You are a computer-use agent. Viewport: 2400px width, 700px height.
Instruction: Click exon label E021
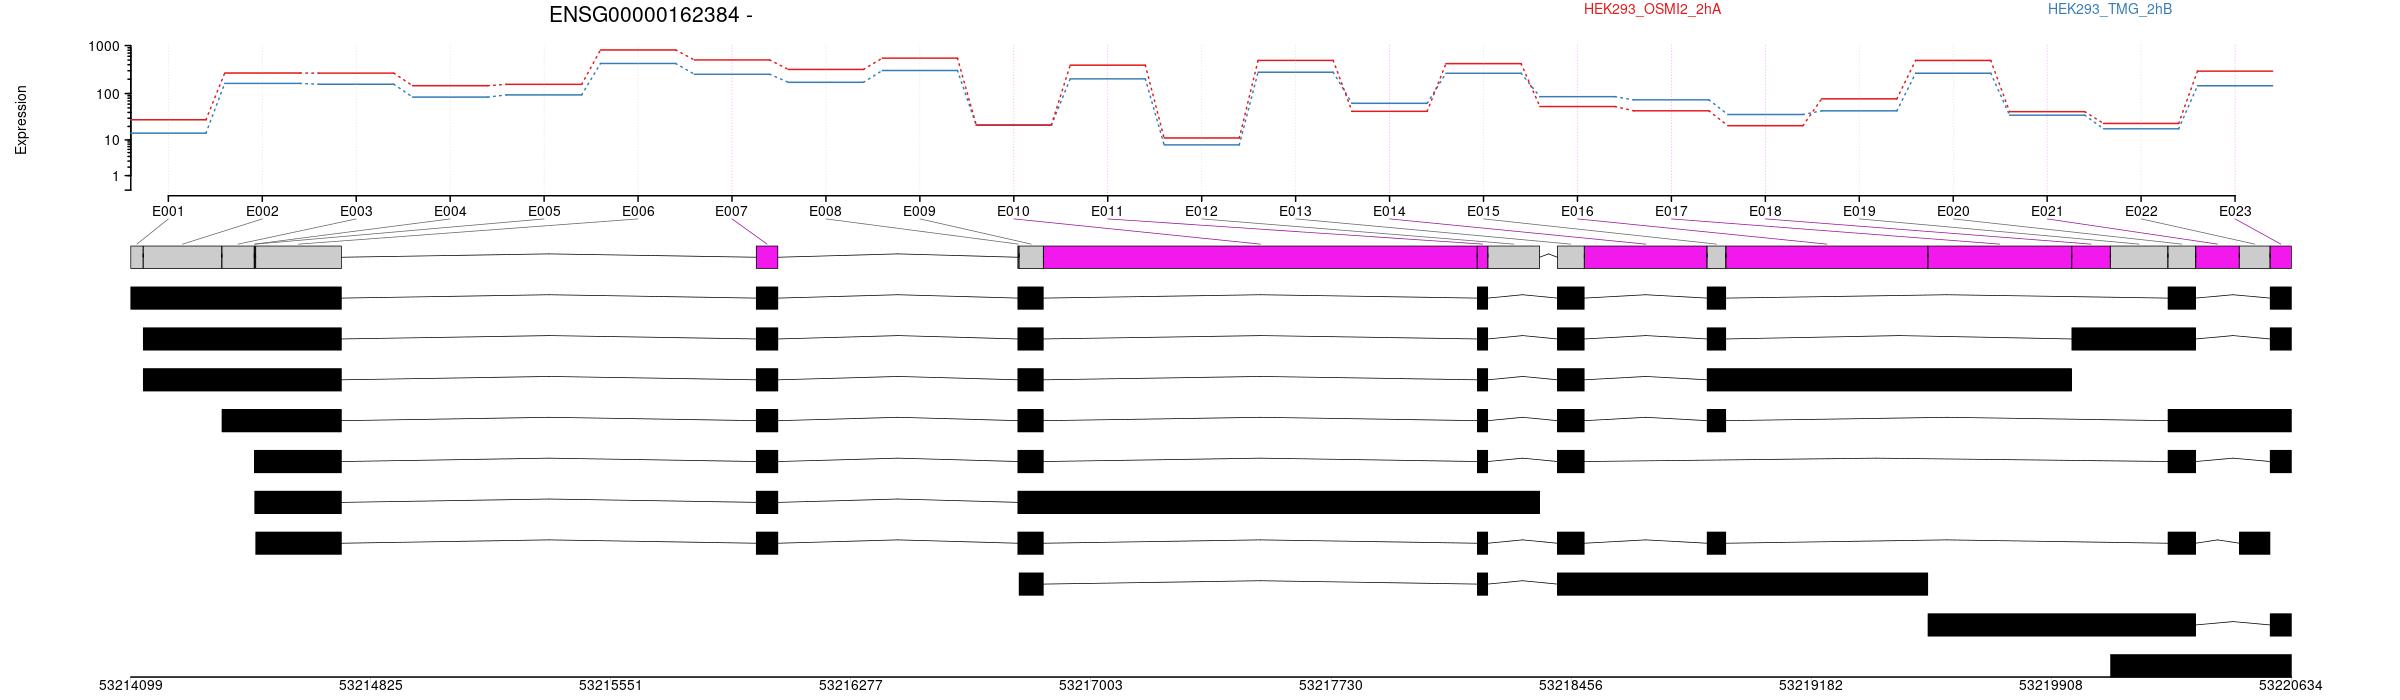2047,211
